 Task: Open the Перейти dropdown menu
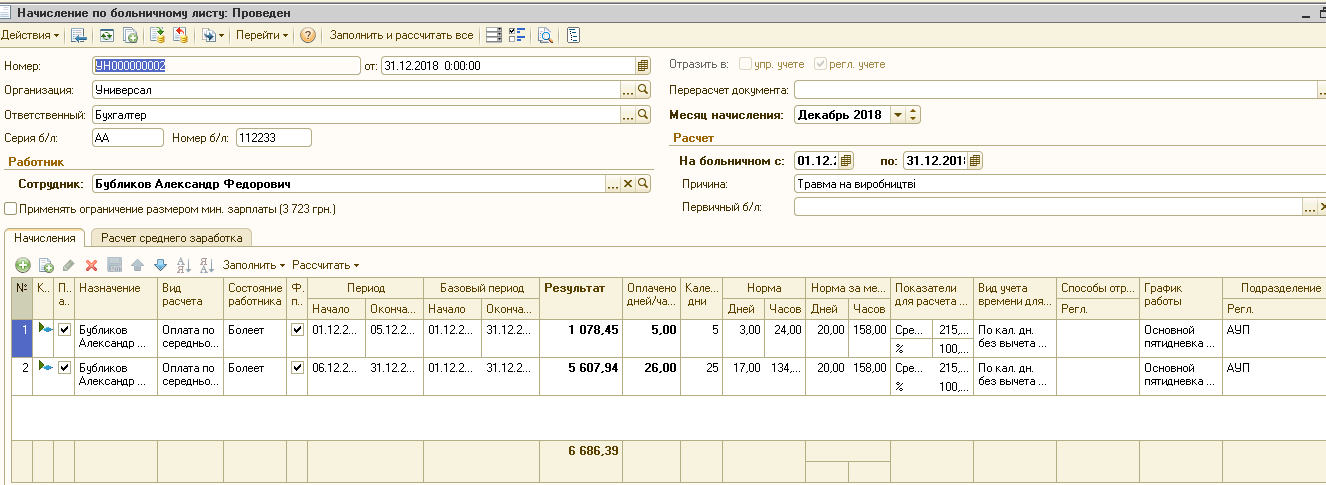(x=262, y=35)
